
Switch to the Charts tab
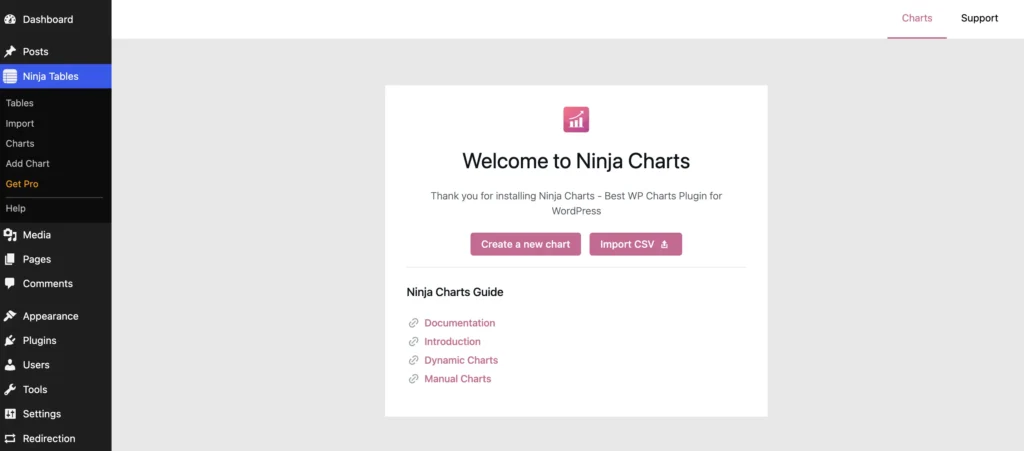(917, 18)
